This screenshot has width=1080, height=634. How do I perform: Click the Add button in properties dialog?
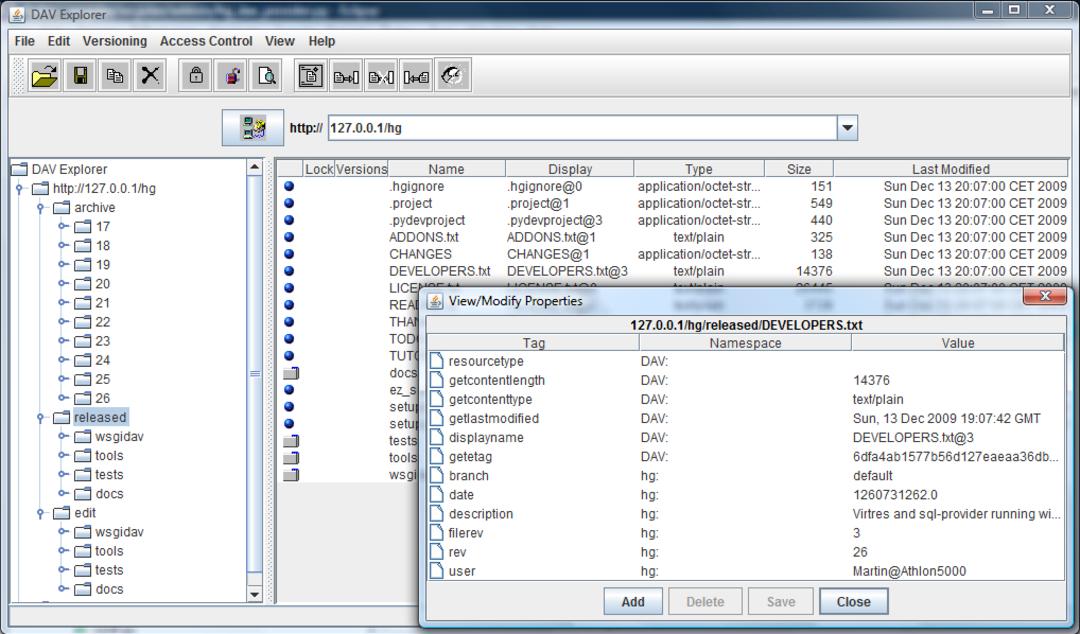633,602
